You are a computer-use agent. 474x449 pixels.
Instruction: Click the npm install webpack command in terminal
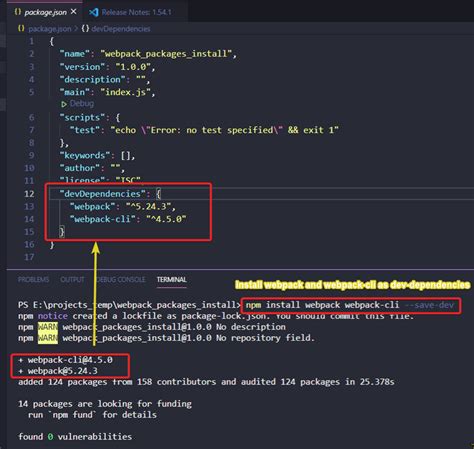322,305
